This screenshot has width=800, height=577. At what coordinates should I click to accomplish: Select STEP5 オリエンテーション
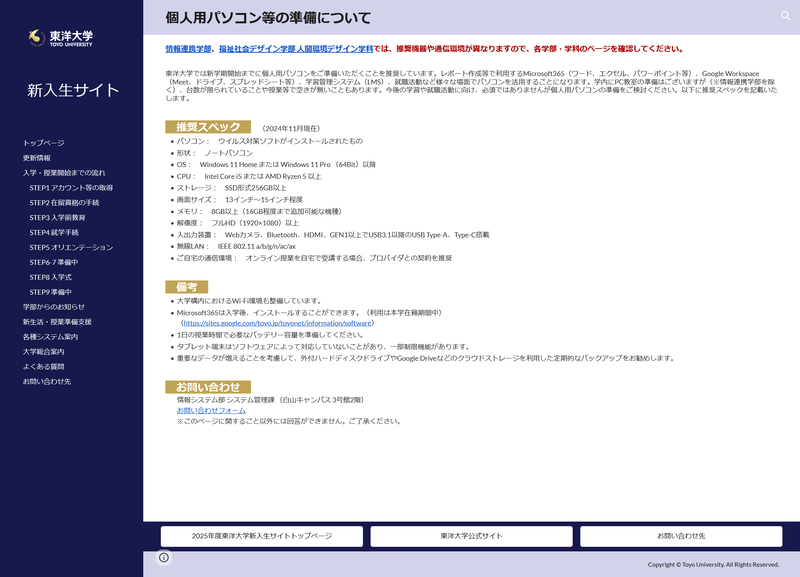point(70,247)
